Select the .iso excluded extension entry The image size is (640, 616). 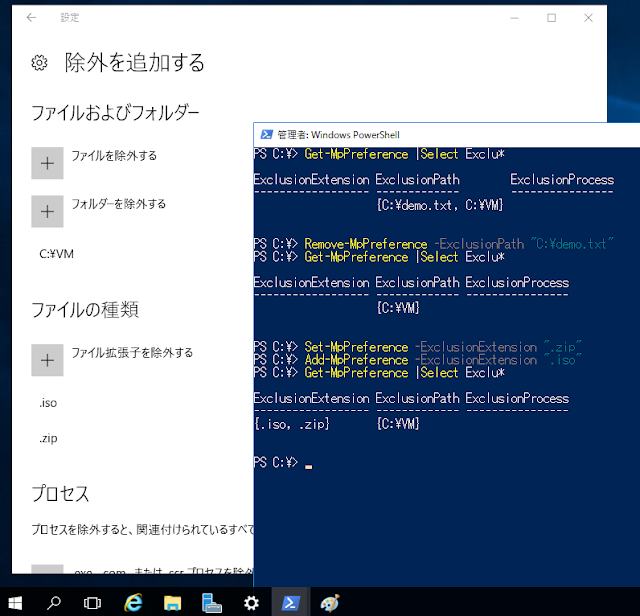pos(48,403)
